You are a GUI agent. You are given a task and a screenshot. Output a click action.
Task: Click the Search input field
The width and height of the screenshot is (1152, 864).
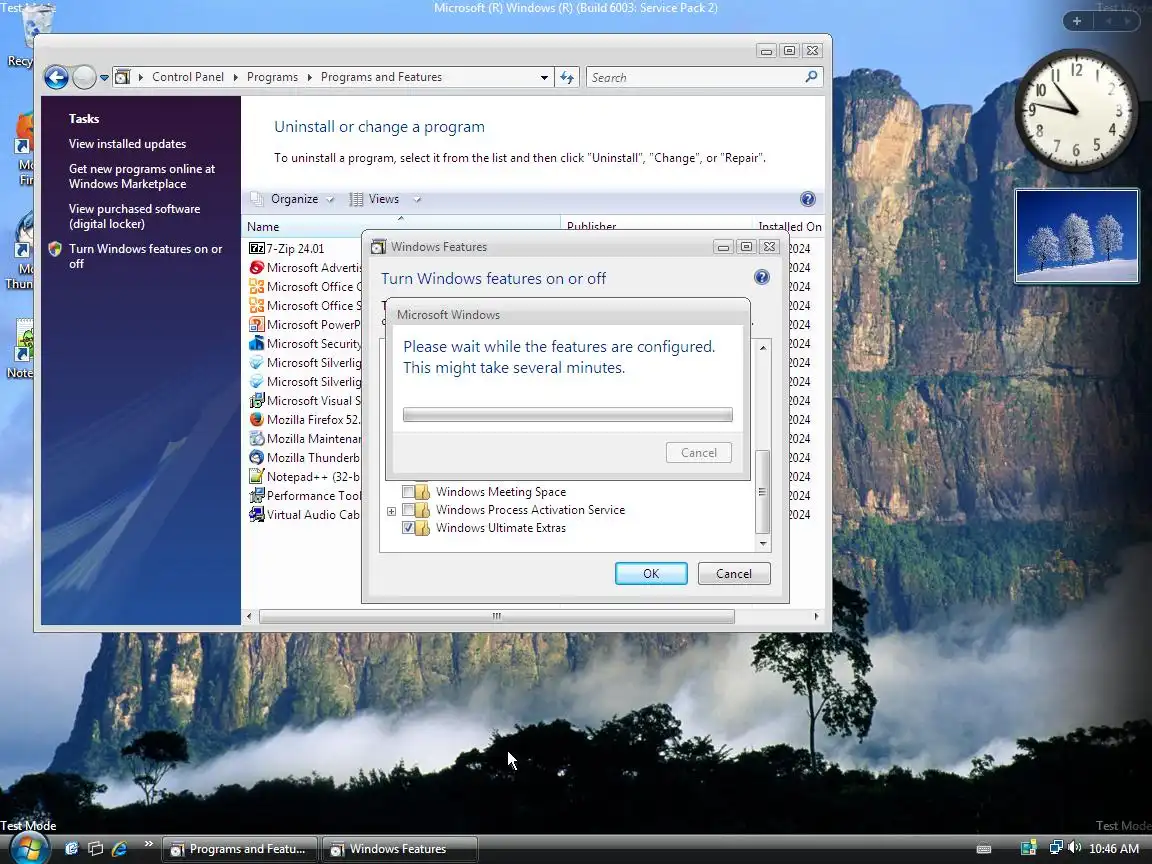tap(694, 77)
